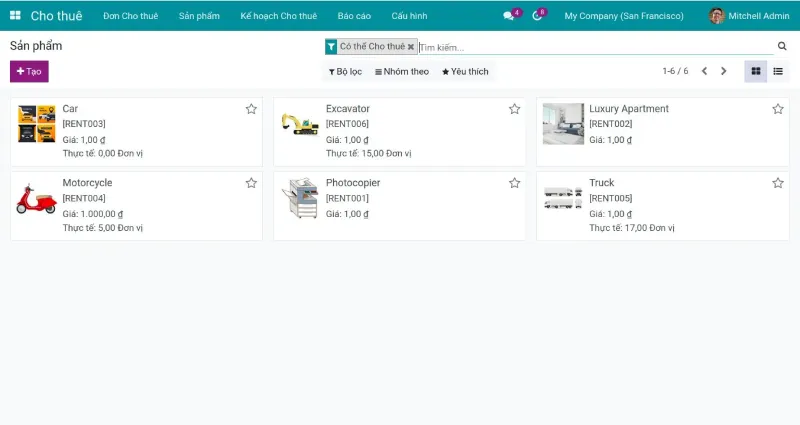Open the conversations chat icon
Viewport: 800px width, 425px height.
coord(509,16)
